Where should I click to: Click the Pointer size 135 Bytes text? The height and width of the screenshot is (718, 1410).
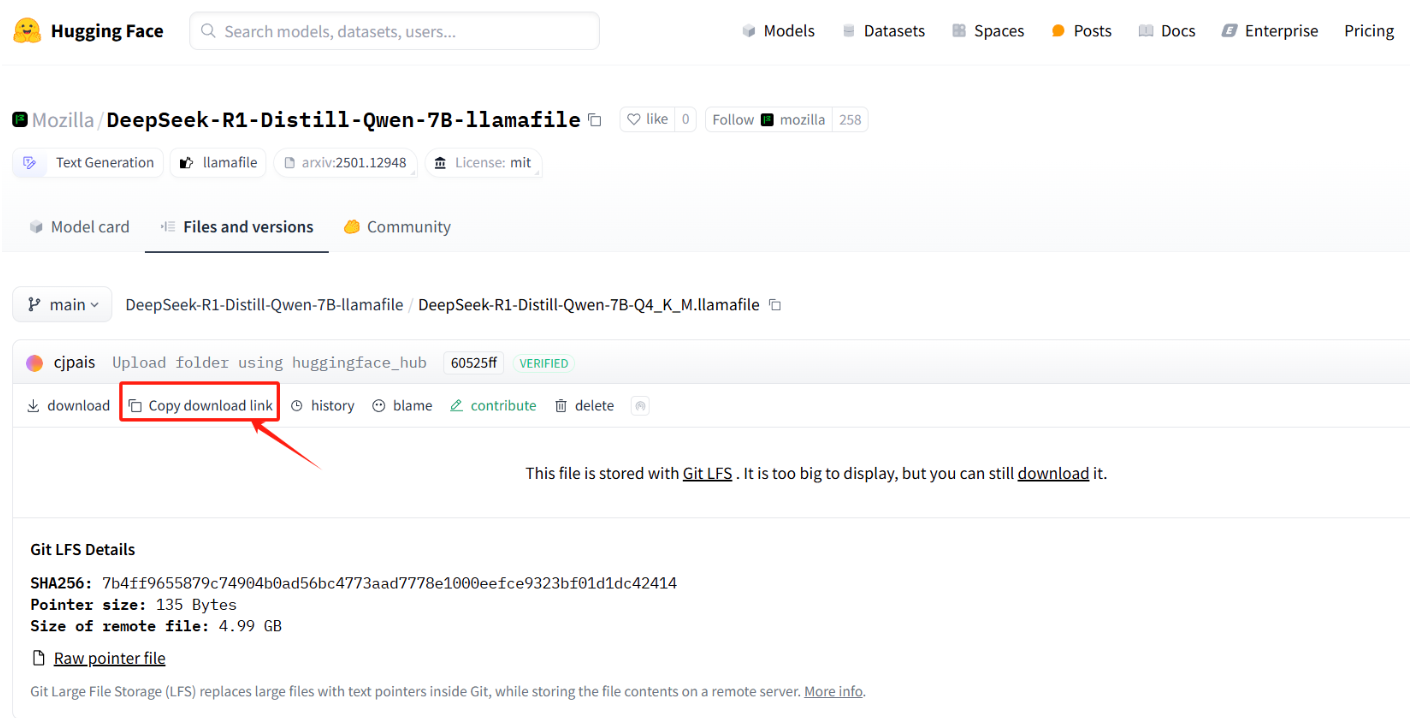tap(134, 604)
